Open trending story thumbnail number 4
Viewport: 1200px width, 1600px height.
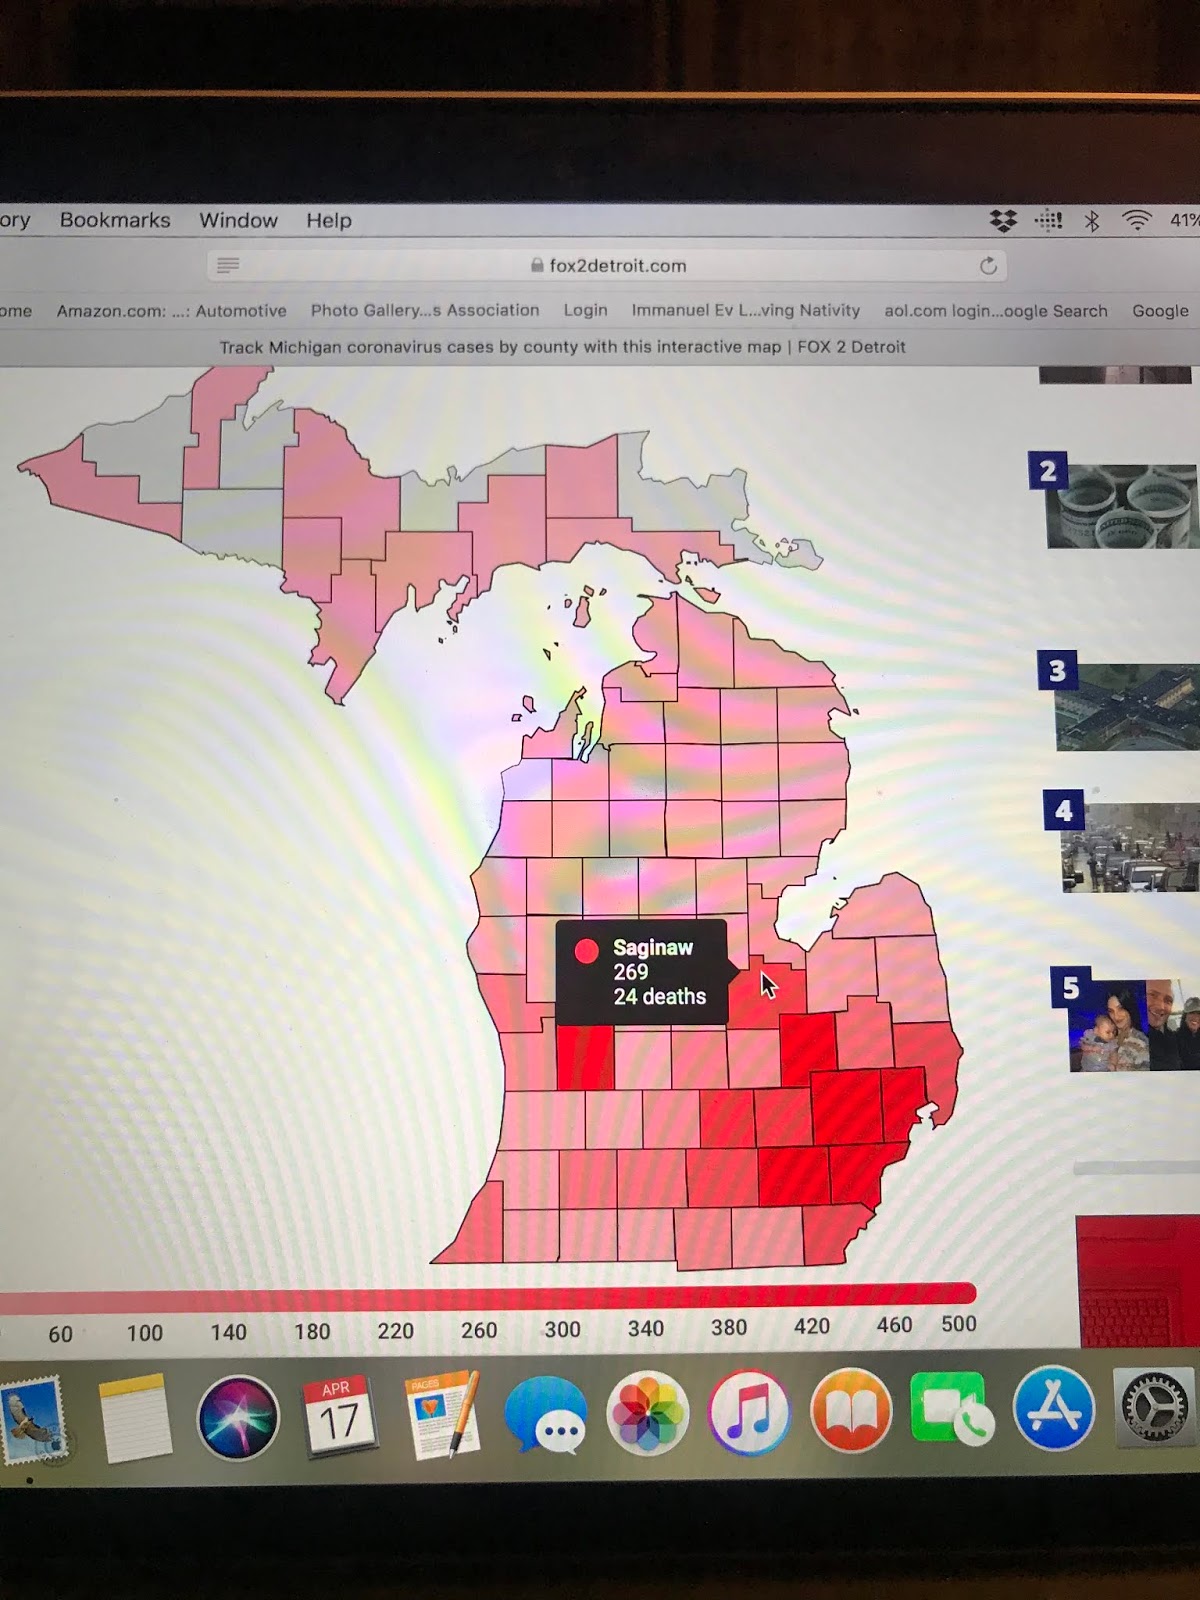tap(1131, 847)
